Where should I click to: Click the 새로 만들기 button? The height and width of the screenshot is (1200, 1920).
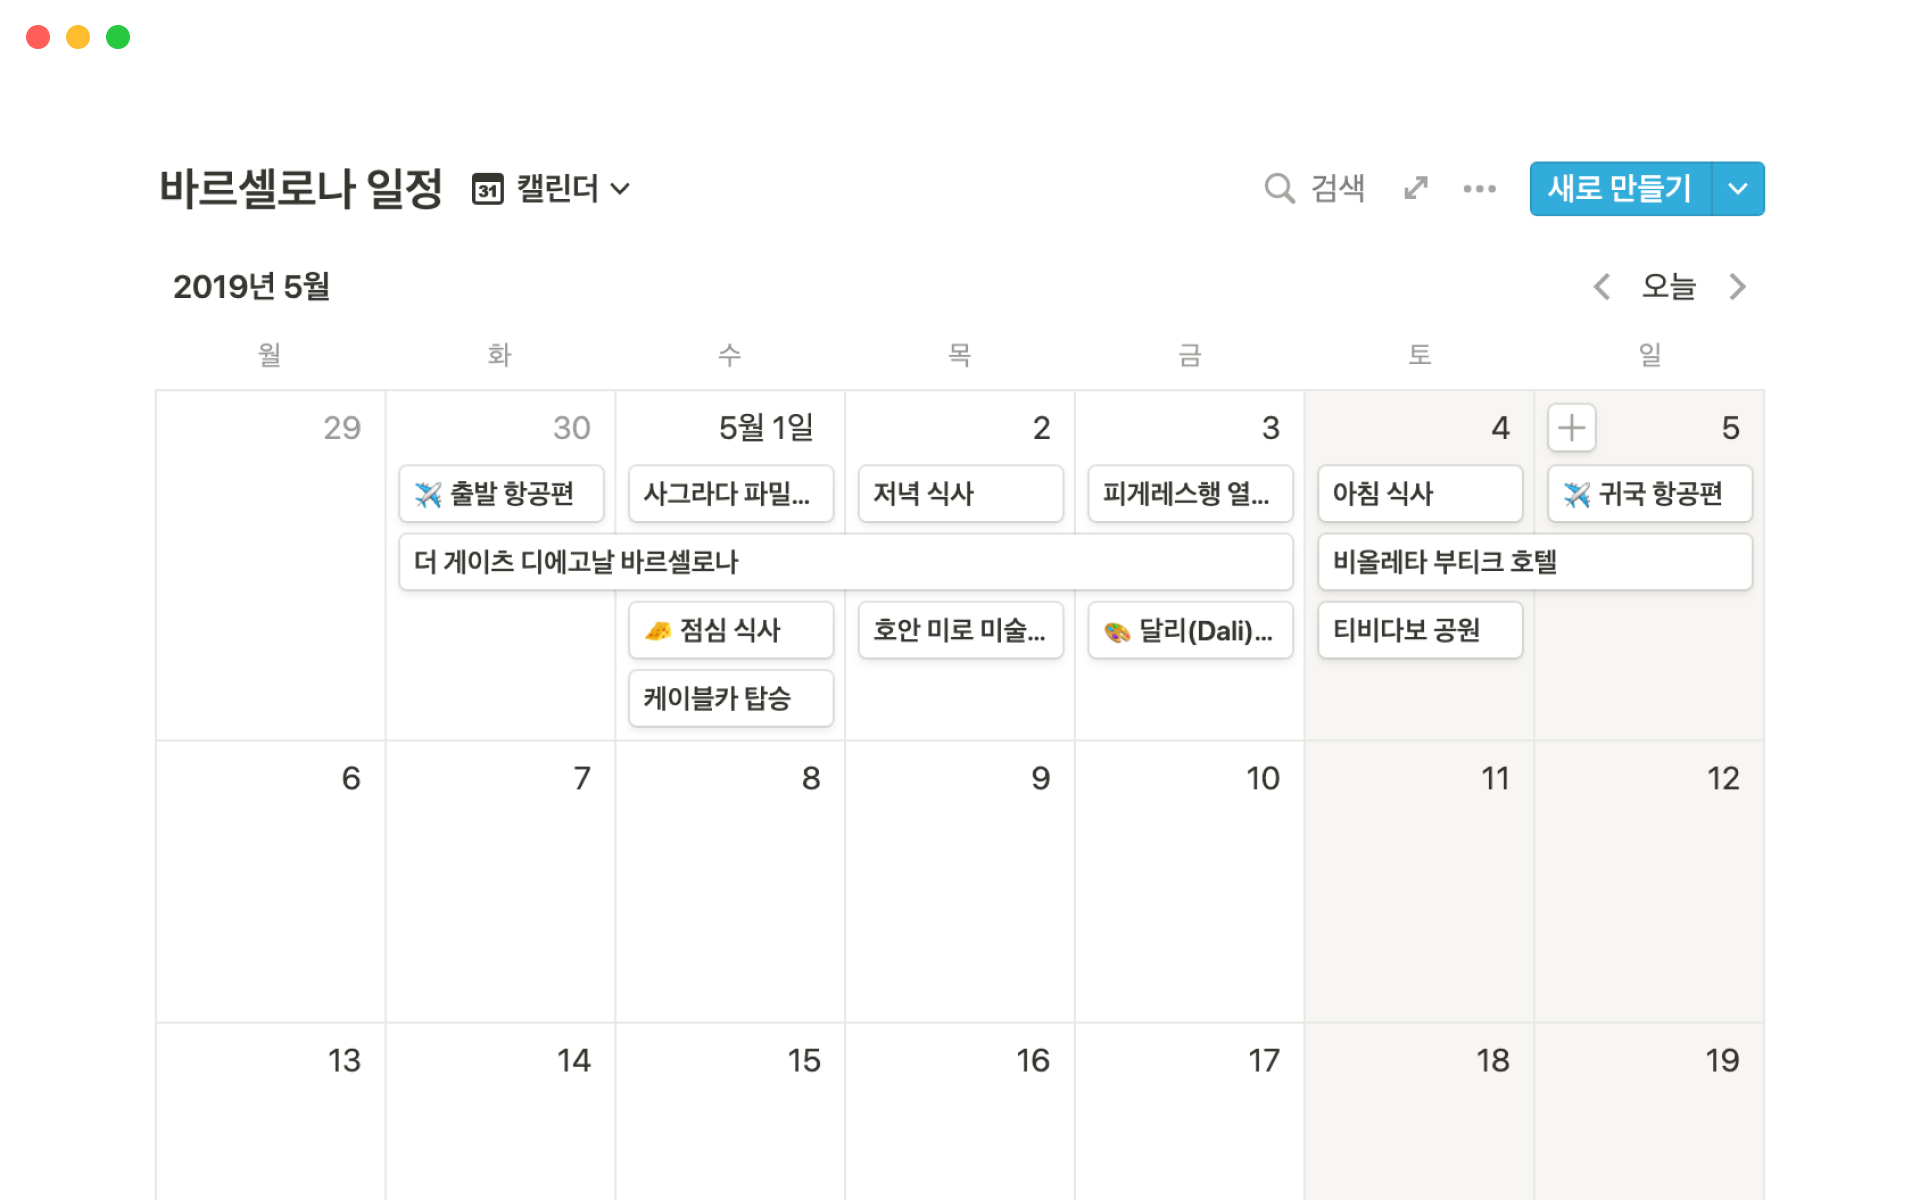point(1620,188)
